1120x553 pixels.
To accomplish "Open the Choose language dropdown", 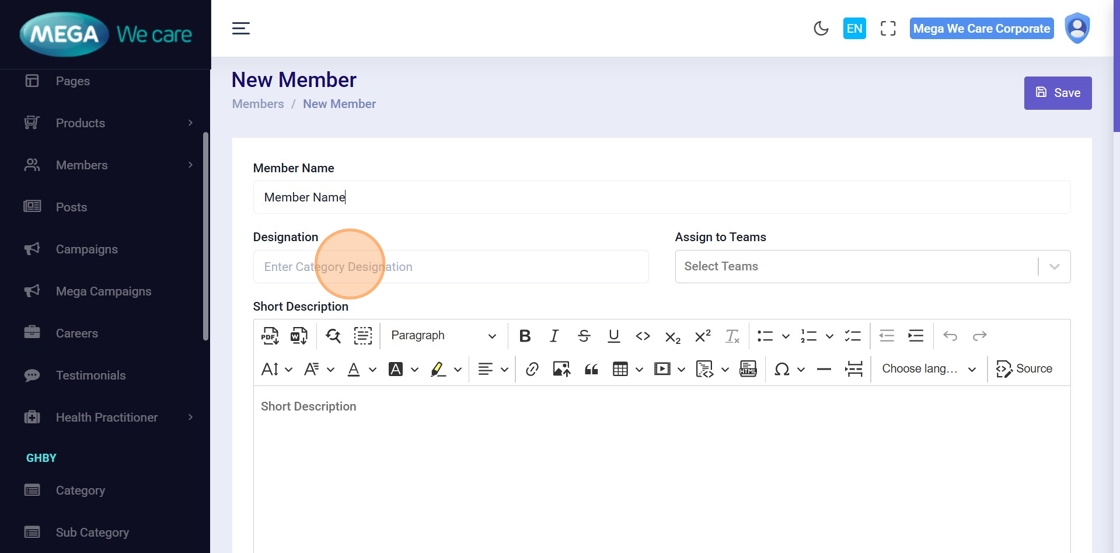I will (x=928, y=369).
